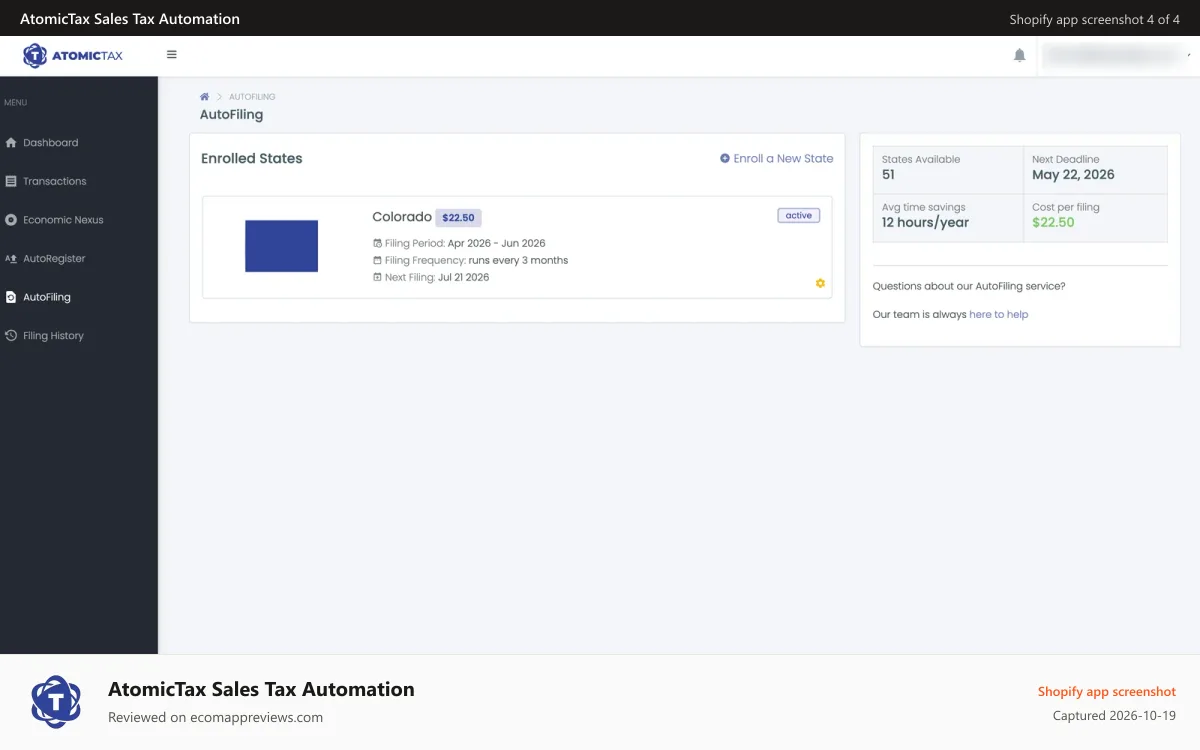Select AutoFiling in the sidebar
The height and width of the screenshot is (750, 1200).
(x=47, y=297)
